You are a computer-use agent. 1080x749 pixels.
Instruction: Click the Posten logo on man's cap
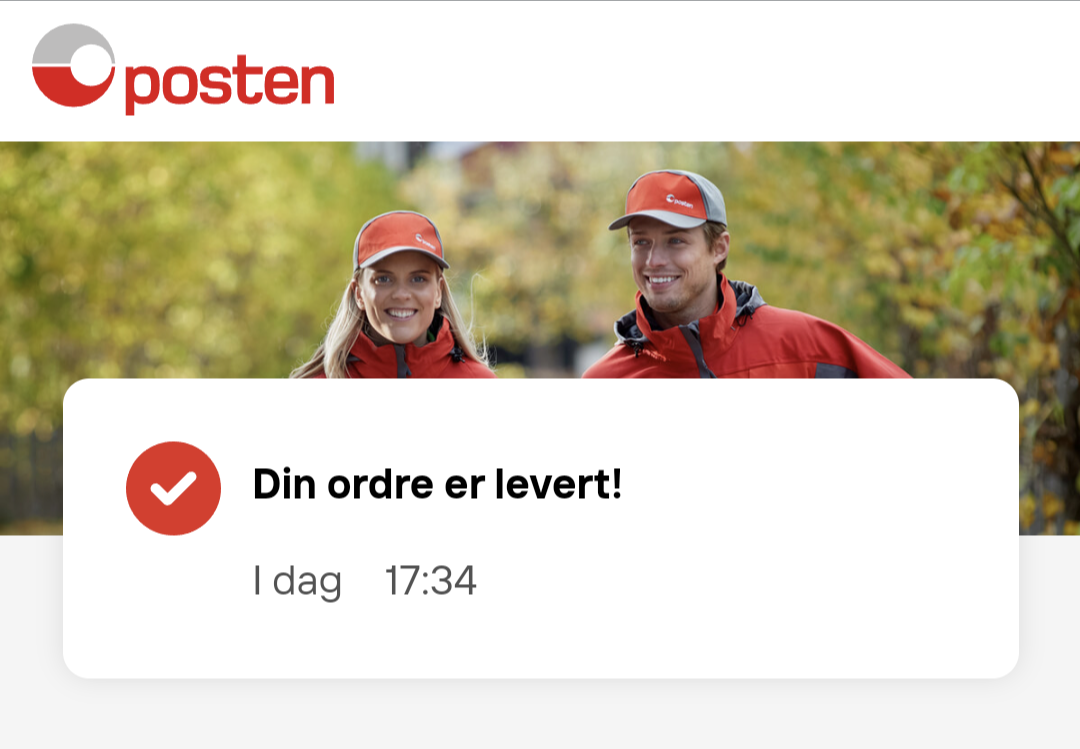click(679, 201)
